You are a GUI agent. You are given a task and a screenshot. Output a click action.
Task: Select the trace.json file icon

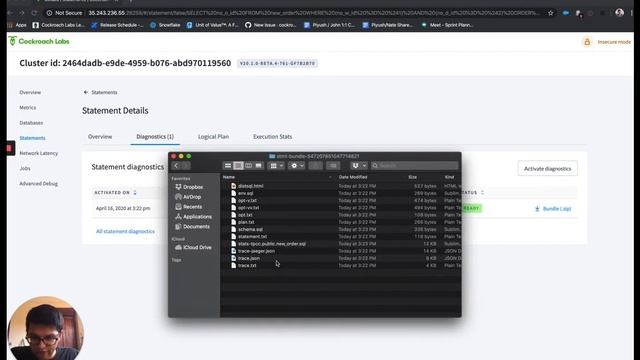coord(233,258)
